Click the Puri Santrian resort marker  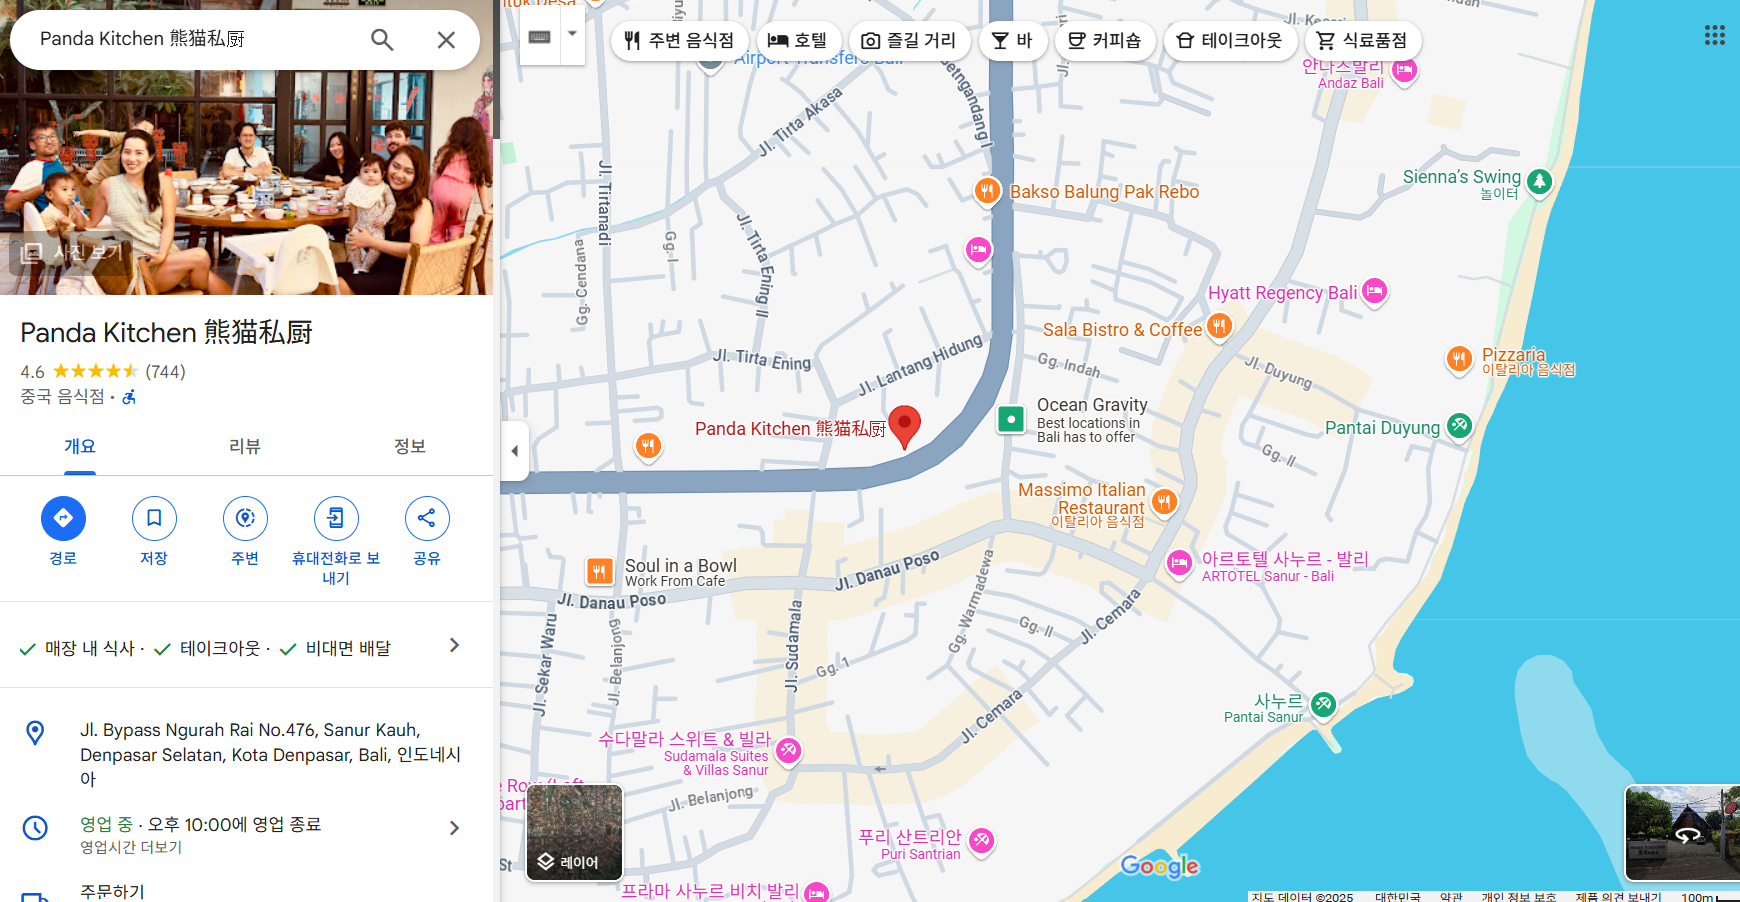(981, 841)
